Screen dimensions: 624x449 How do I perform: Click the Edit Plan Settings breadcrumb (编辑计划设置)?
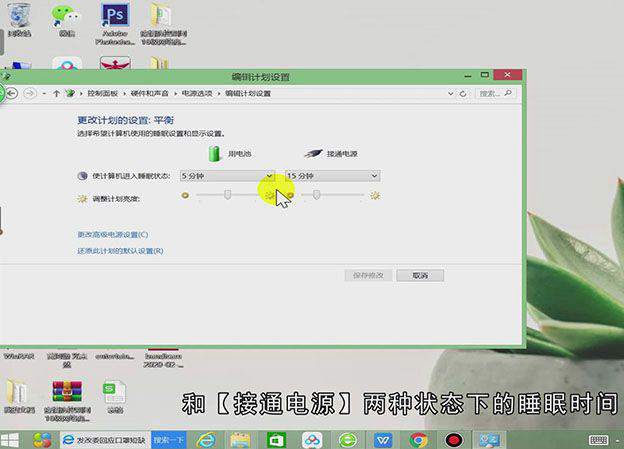(248, 94)
